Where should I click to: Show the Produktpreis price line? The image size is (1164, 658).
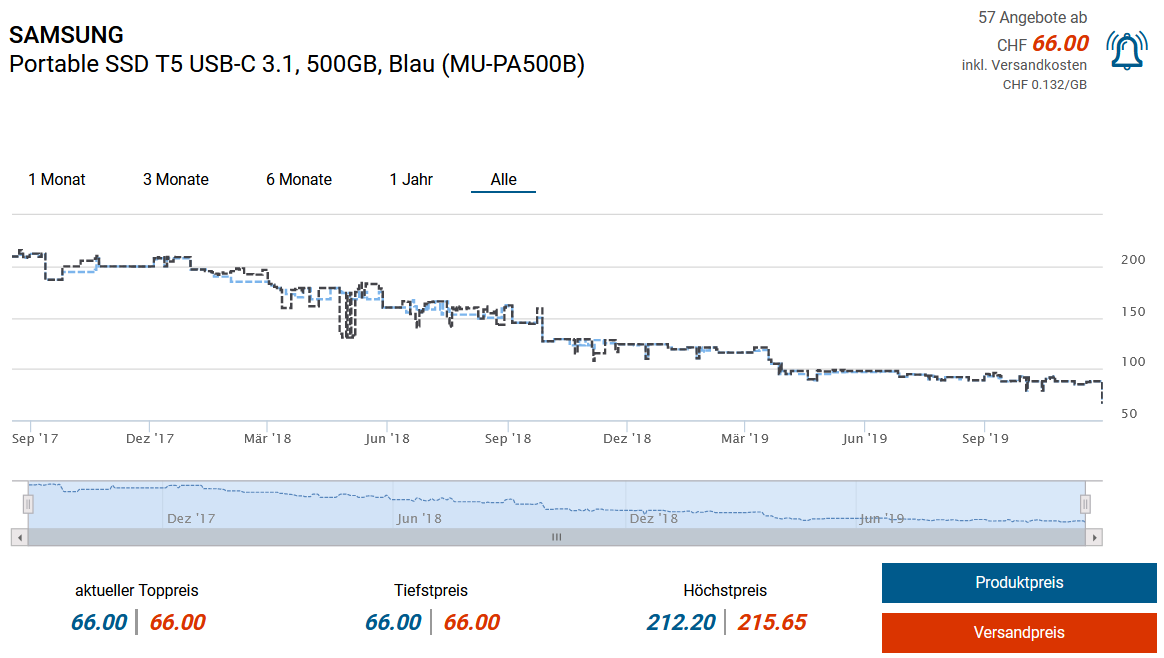[x=1019, y=583]
